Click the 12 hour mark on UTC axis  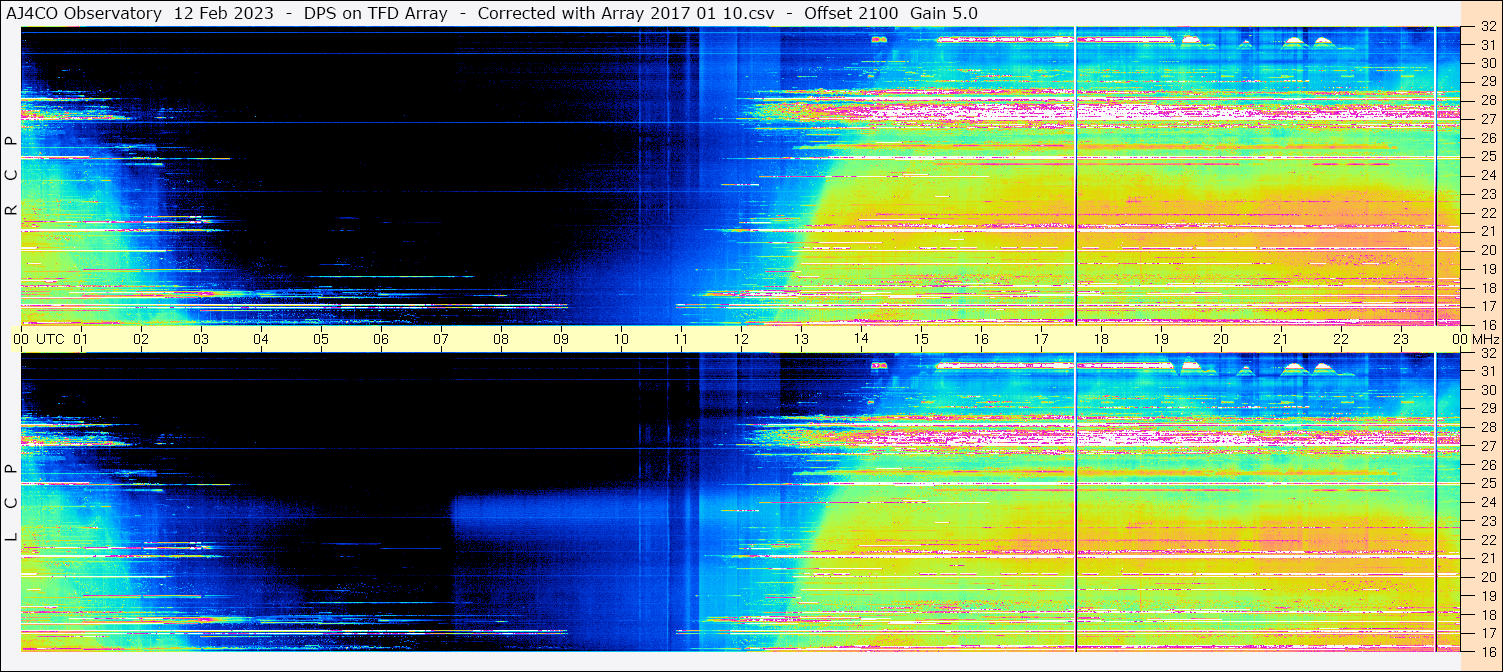(x=741, y=339)
